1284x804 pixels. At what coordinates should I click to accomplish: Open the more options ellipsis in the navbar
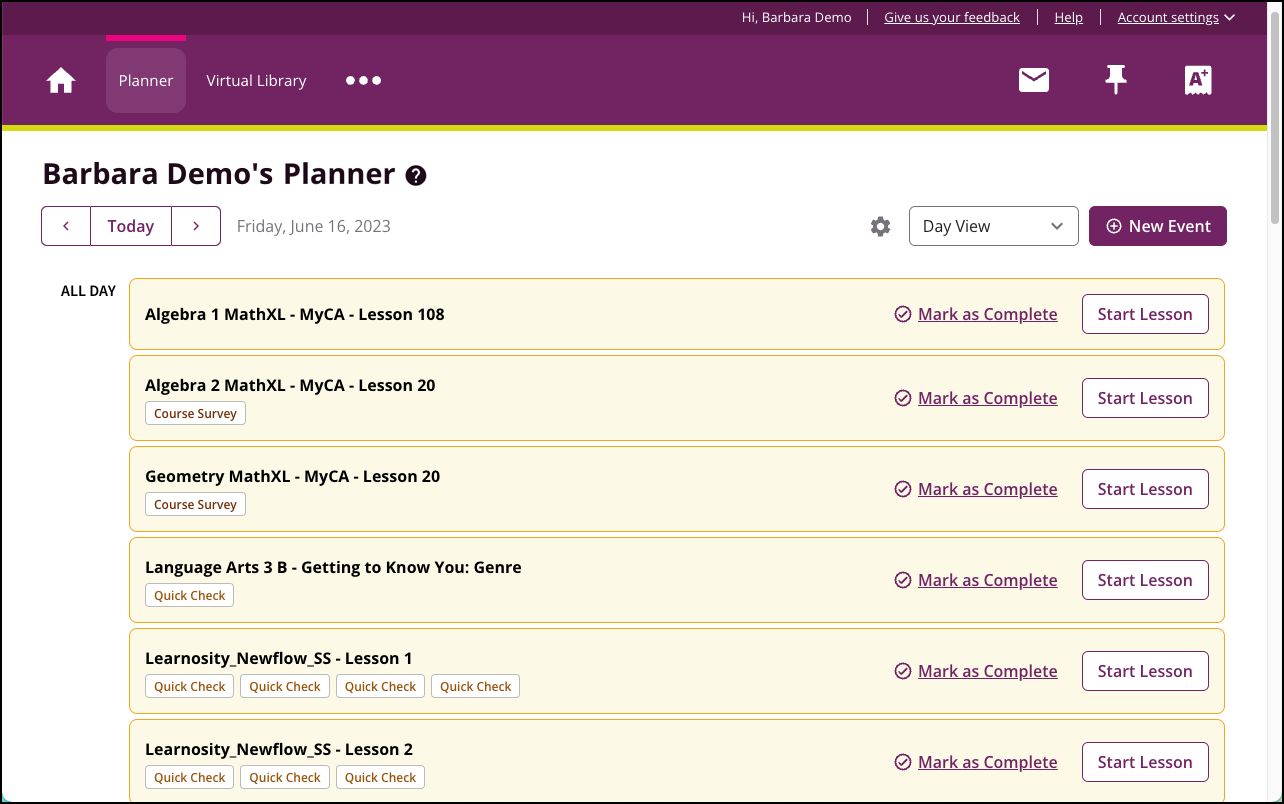point(363,80)
